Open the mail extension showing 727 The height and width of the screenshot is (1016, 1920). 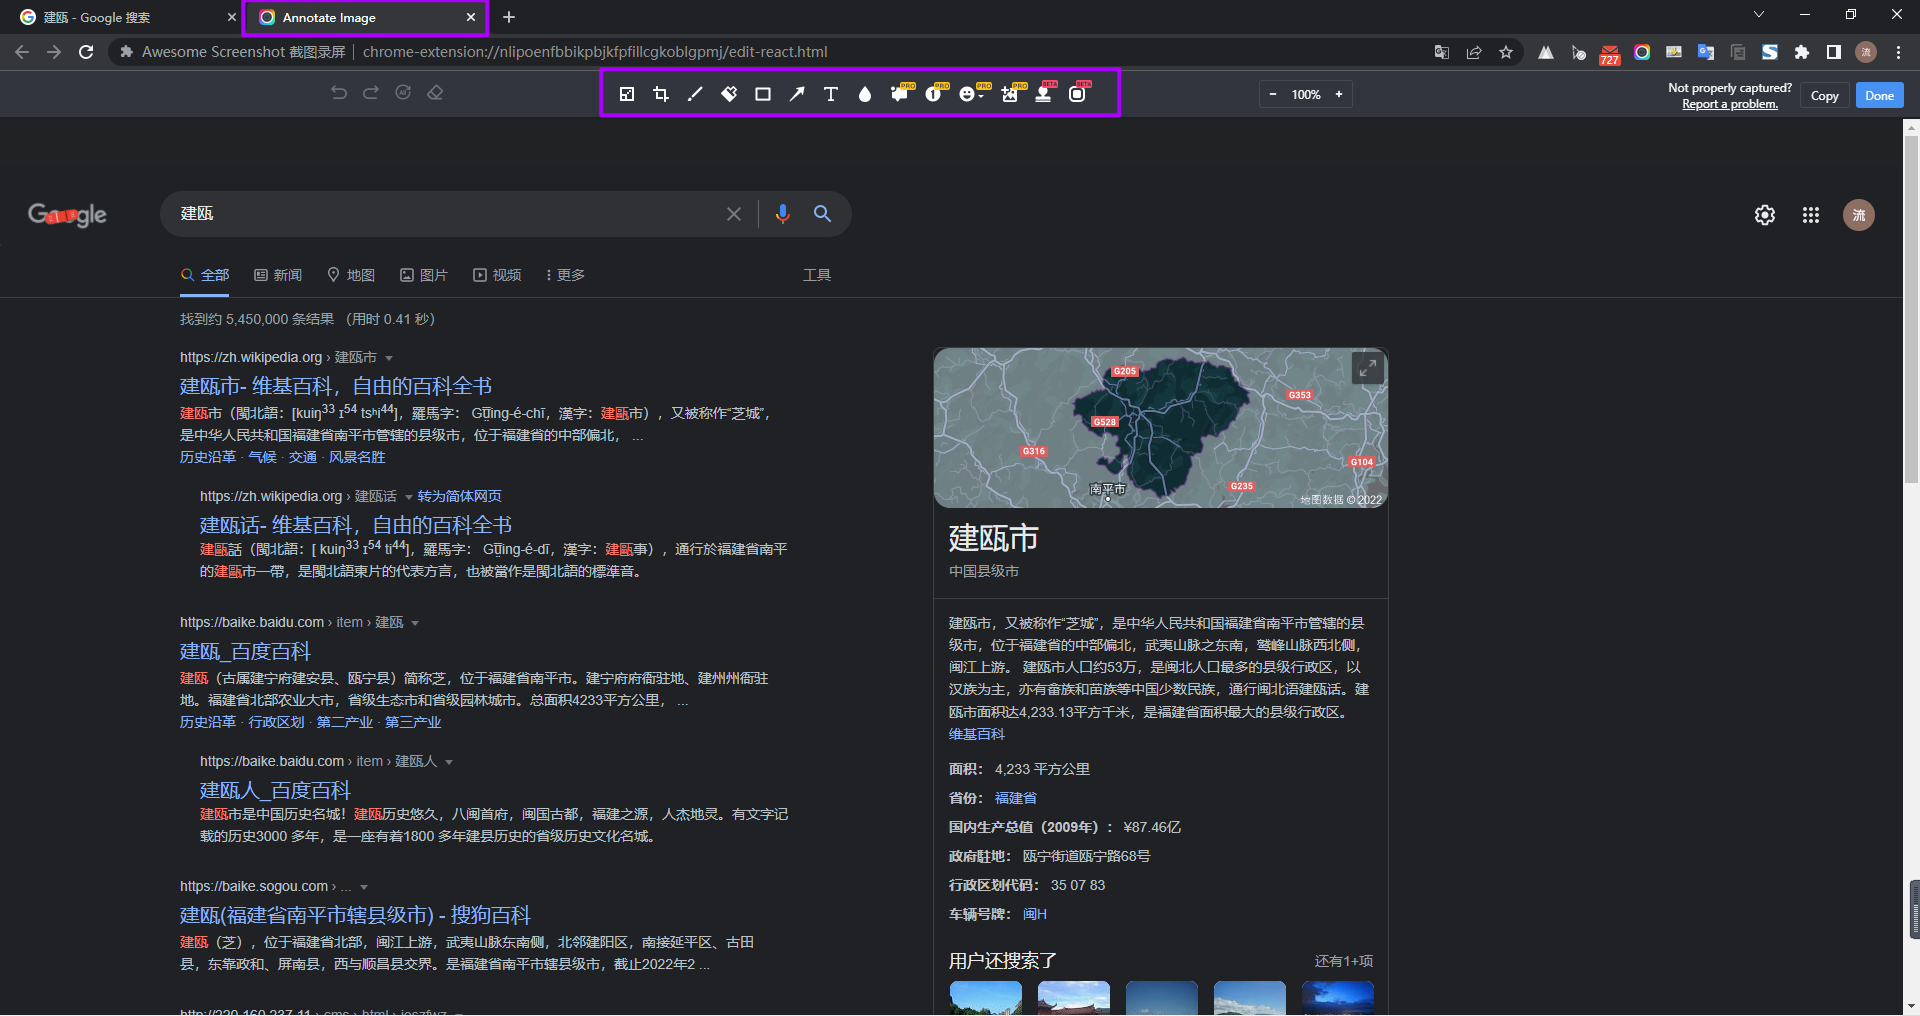click(x=1610, y=53)
